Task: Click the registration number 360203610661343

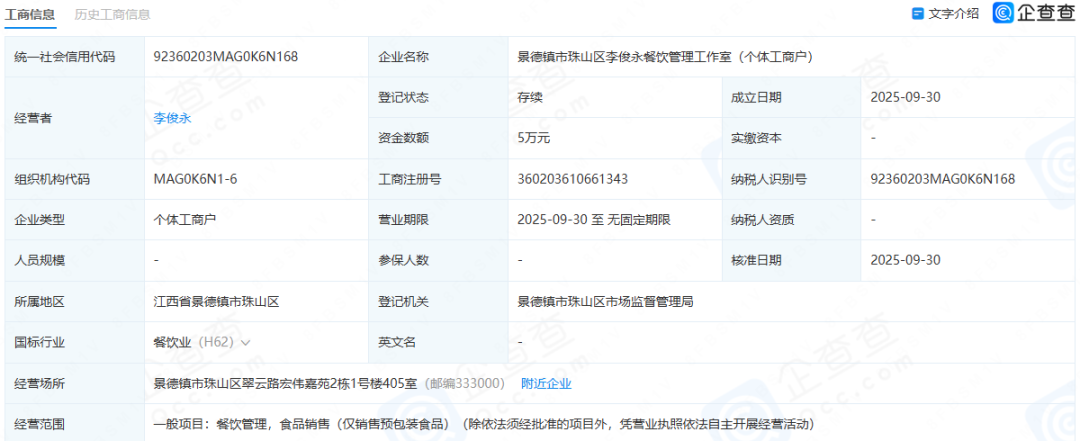Action: tap(573, 179)
